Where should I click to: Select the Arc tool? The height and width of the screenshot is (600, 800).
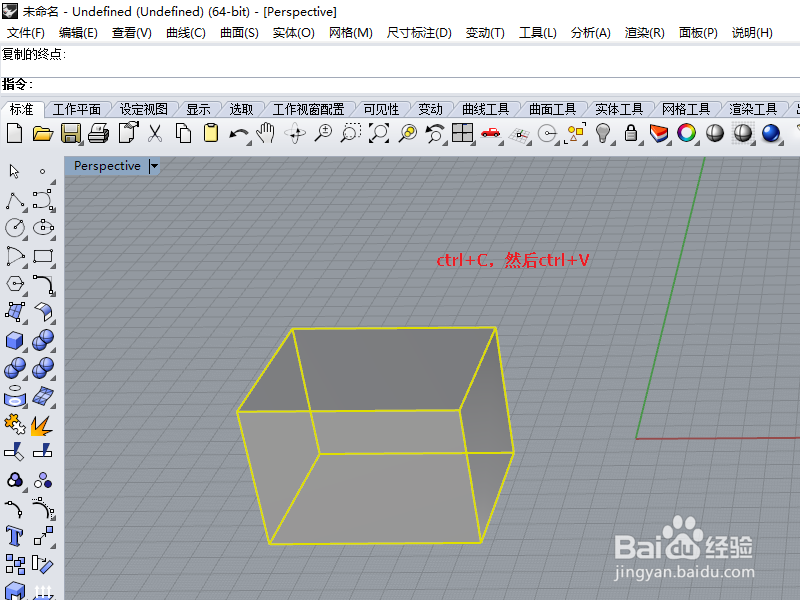click(x=15, y=256)
